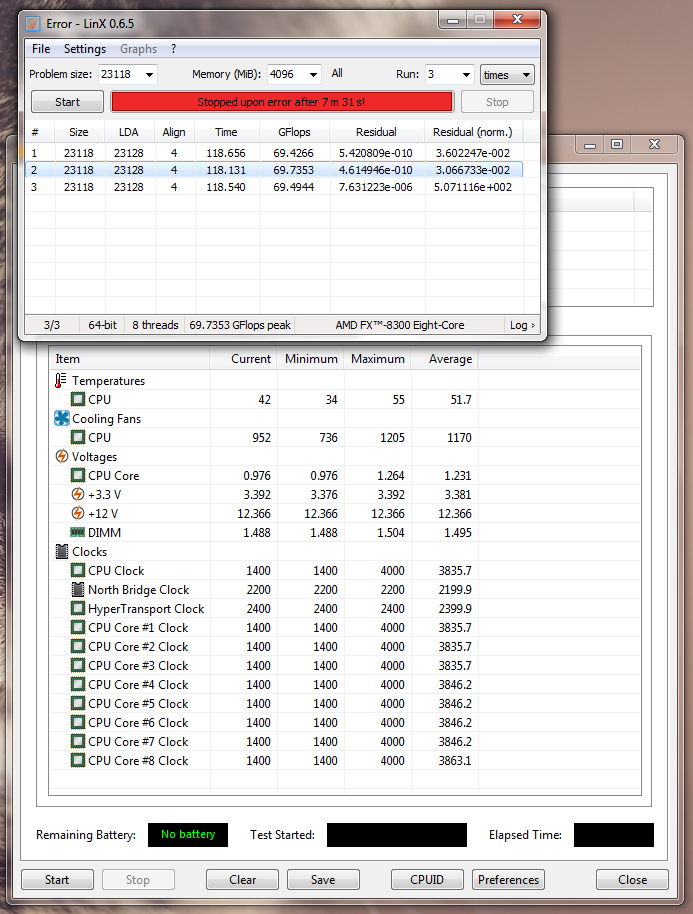This screenshot has height=914, width=693.
Task: Open Preferences in the monitor window
Action: [x=508, y=880]
